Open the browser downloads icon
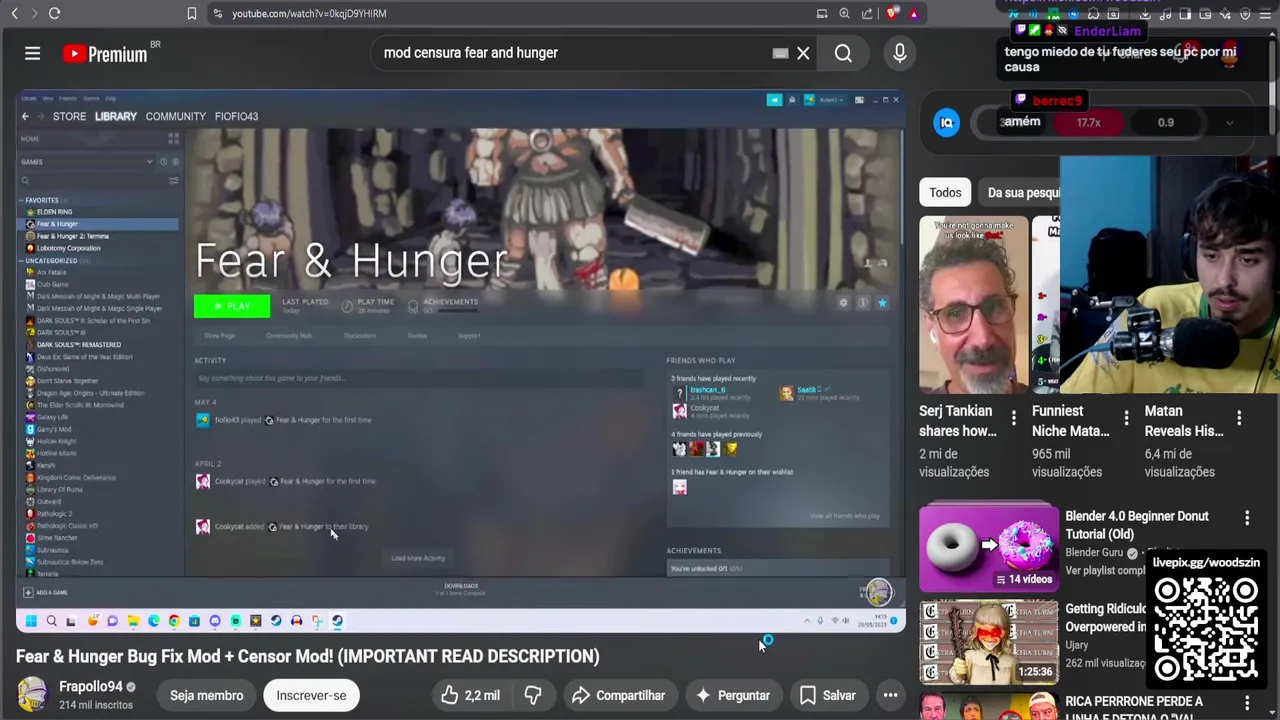The image size is (1280, 720). (x=1145, y=14)
